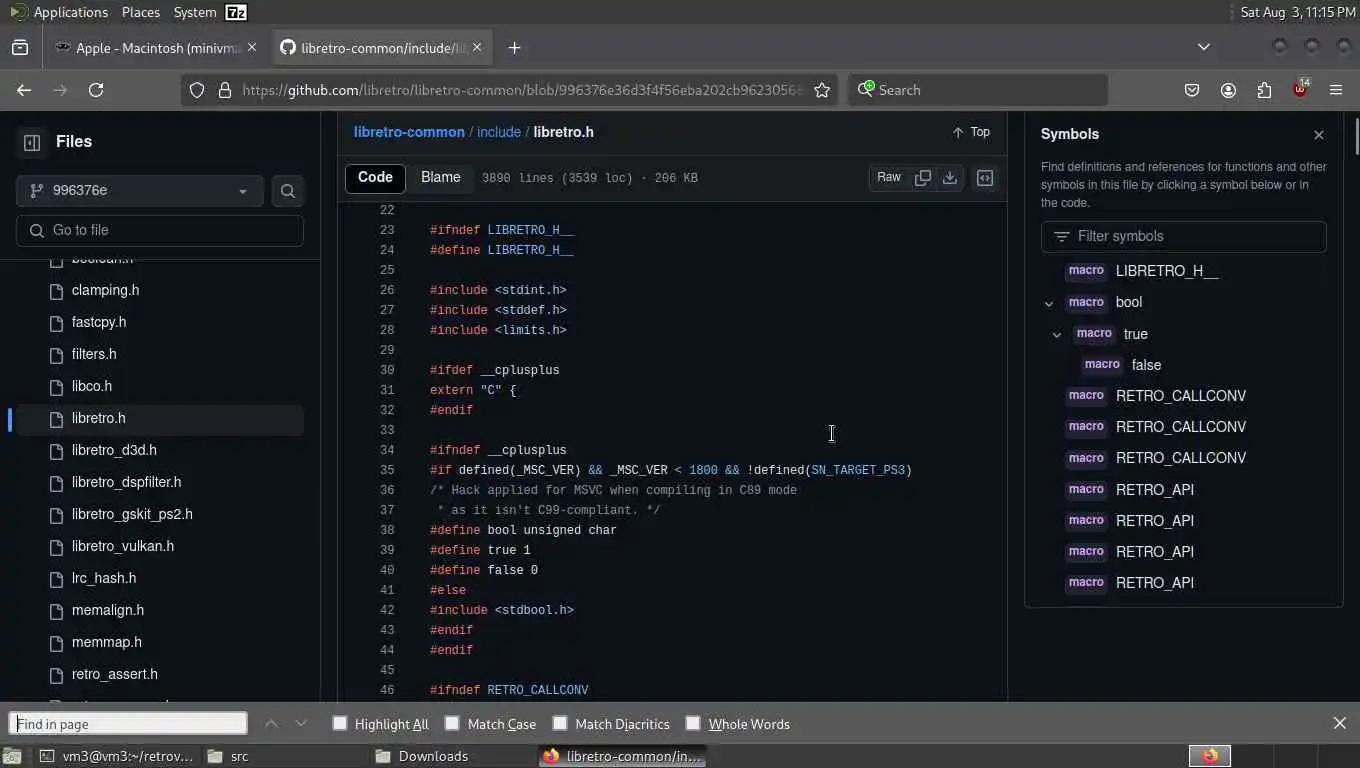1360x768 pixels.
Task: Open the 996376e branch dropdown
Action: (140, 191)
